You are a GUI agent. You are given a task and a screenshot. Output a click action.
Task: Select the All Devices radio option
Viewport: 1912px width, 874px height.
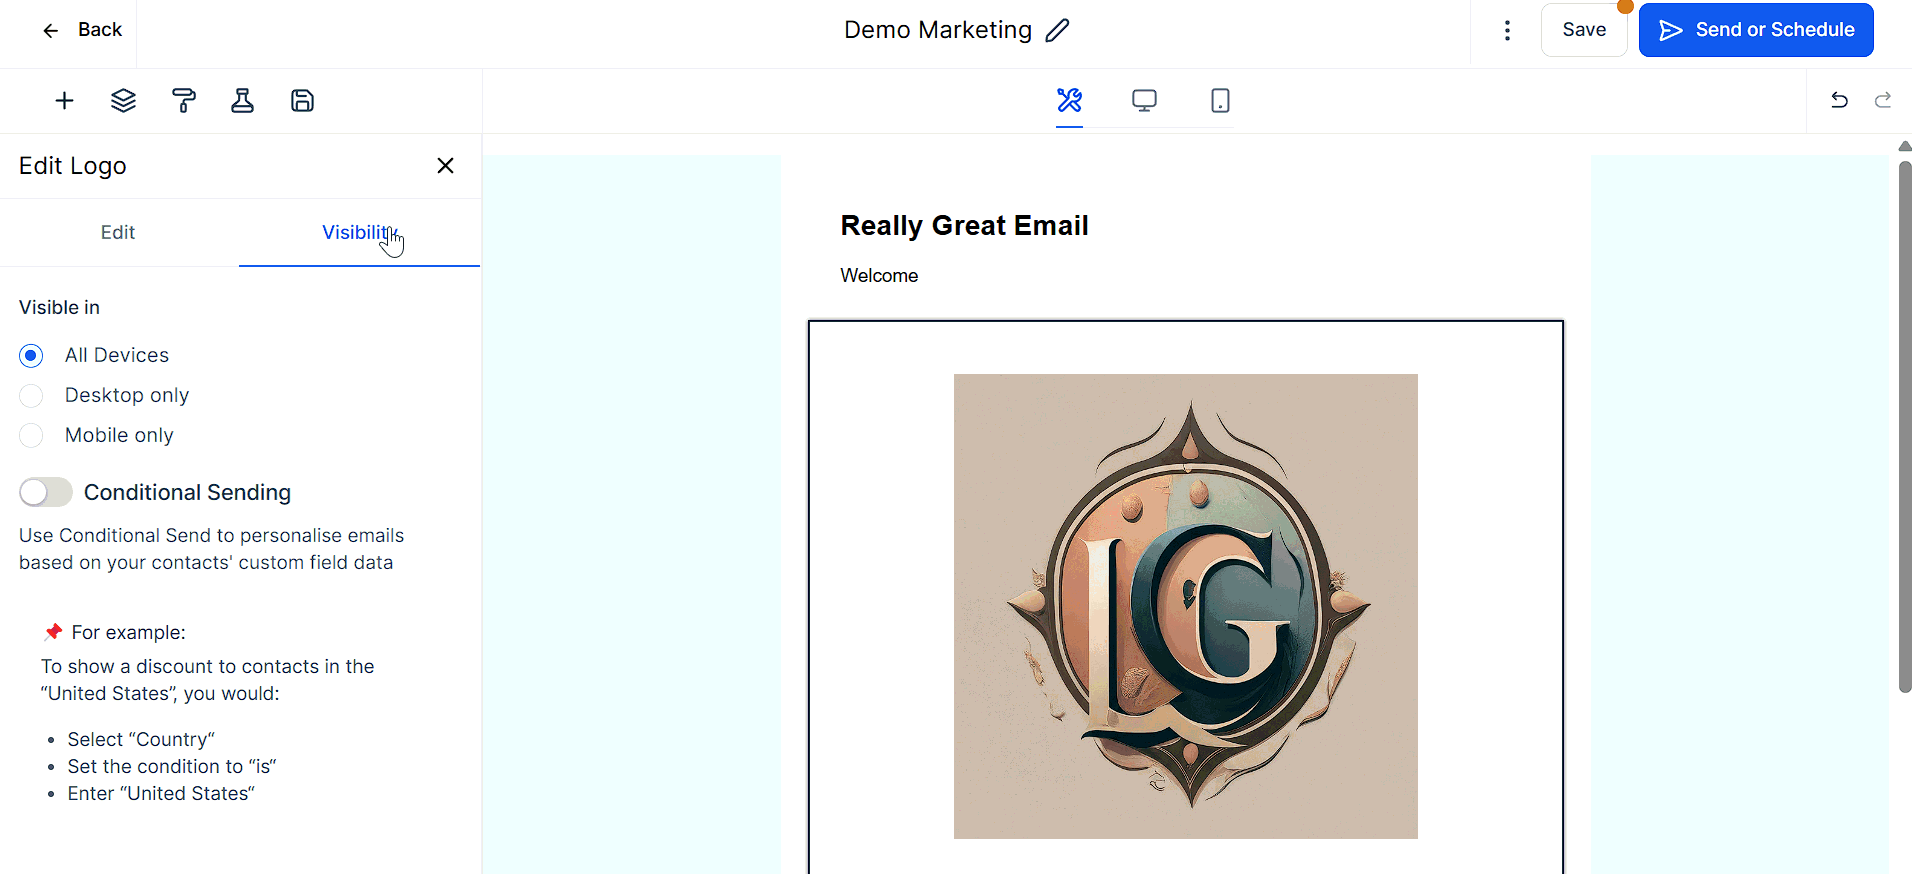pyautogui.click(x=32, y=356)
